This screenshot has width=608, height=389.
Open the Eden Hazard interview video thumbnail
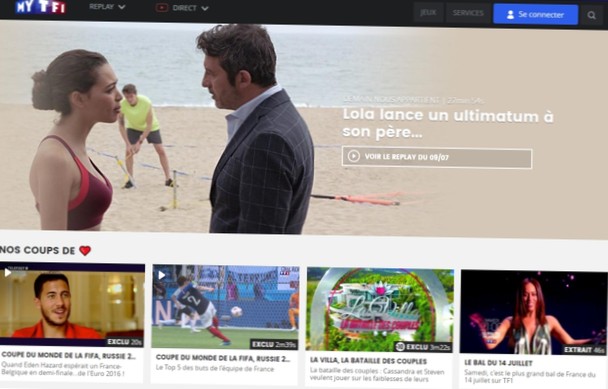[x=72, y=305]
